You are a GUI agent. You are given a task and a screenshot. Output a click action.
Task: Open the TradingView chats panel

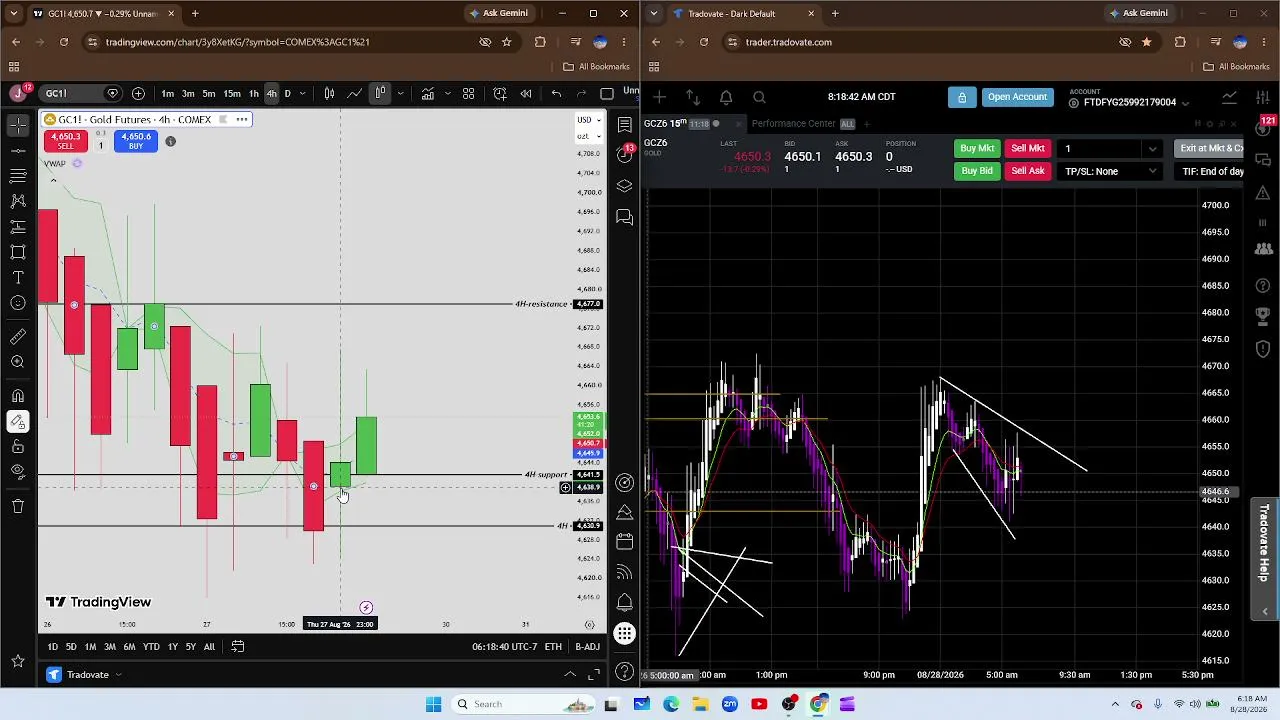point(625,217)
